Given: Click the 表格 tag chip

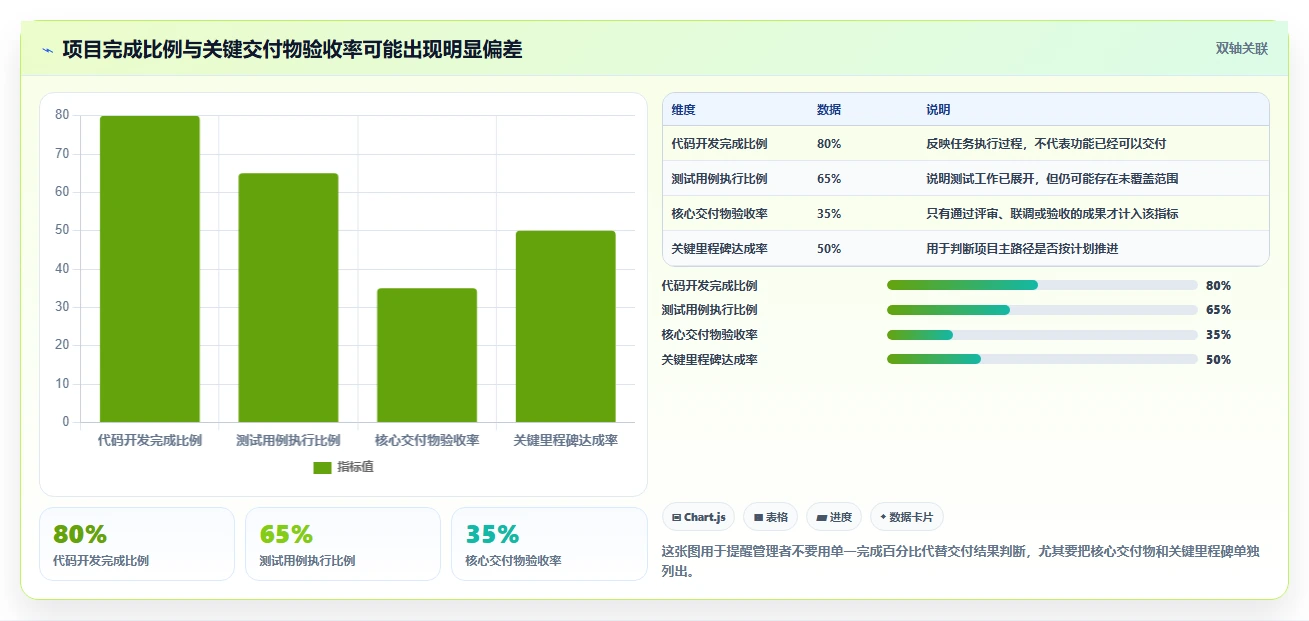Looking at the screenshot, I should coord(770,517).
